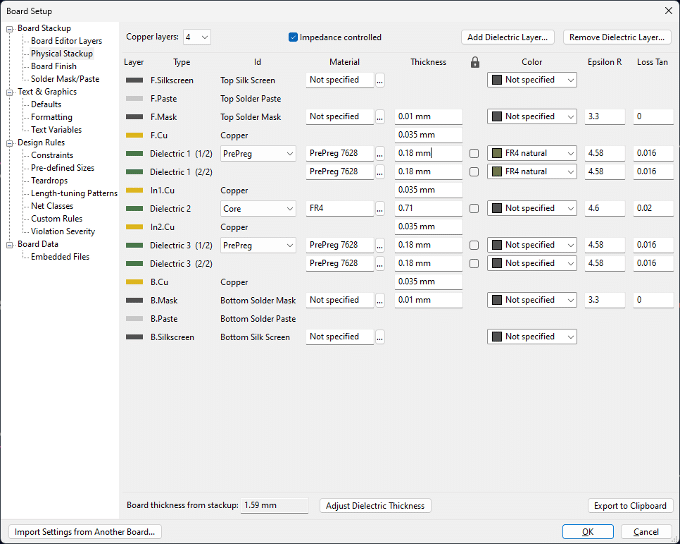Click Adjust Dielectric Thickness button
The height and width of the screenshot is (544, 680).
click(x=376, y=506)
